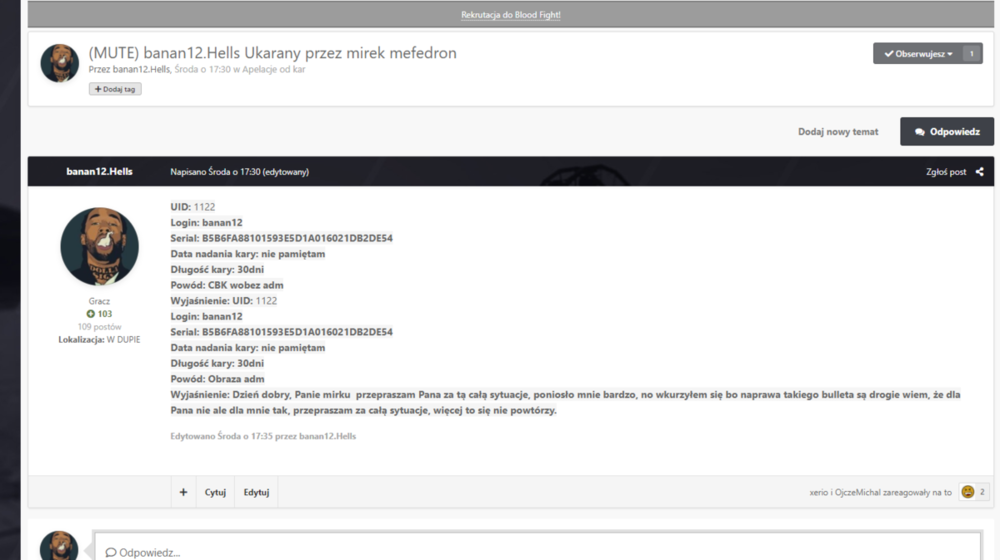The height and width of the screenshot is (560, 1000).
Task: Click into the Odpowiedz reply field
Action: (x=537, y=548)
